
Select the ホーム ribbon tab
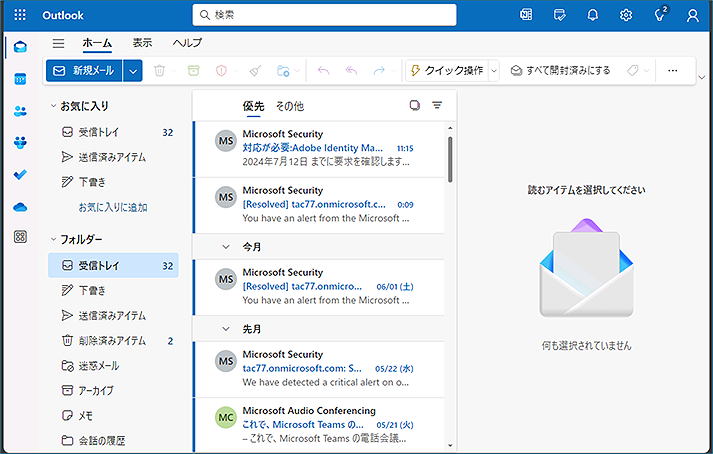point(97,43)
